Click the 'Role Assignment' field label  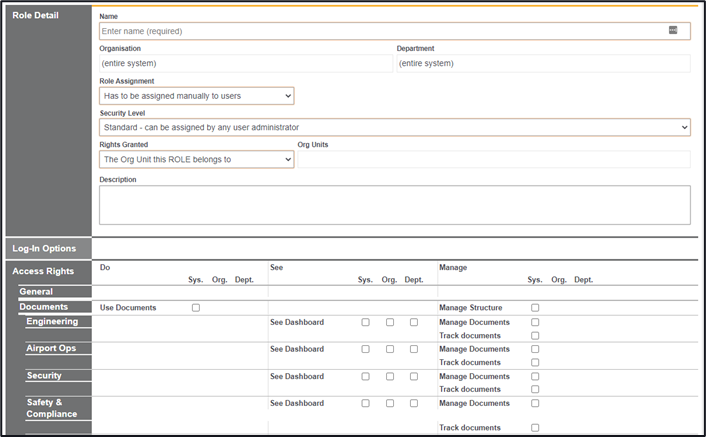pyautogui.click(x=127, y=81)
